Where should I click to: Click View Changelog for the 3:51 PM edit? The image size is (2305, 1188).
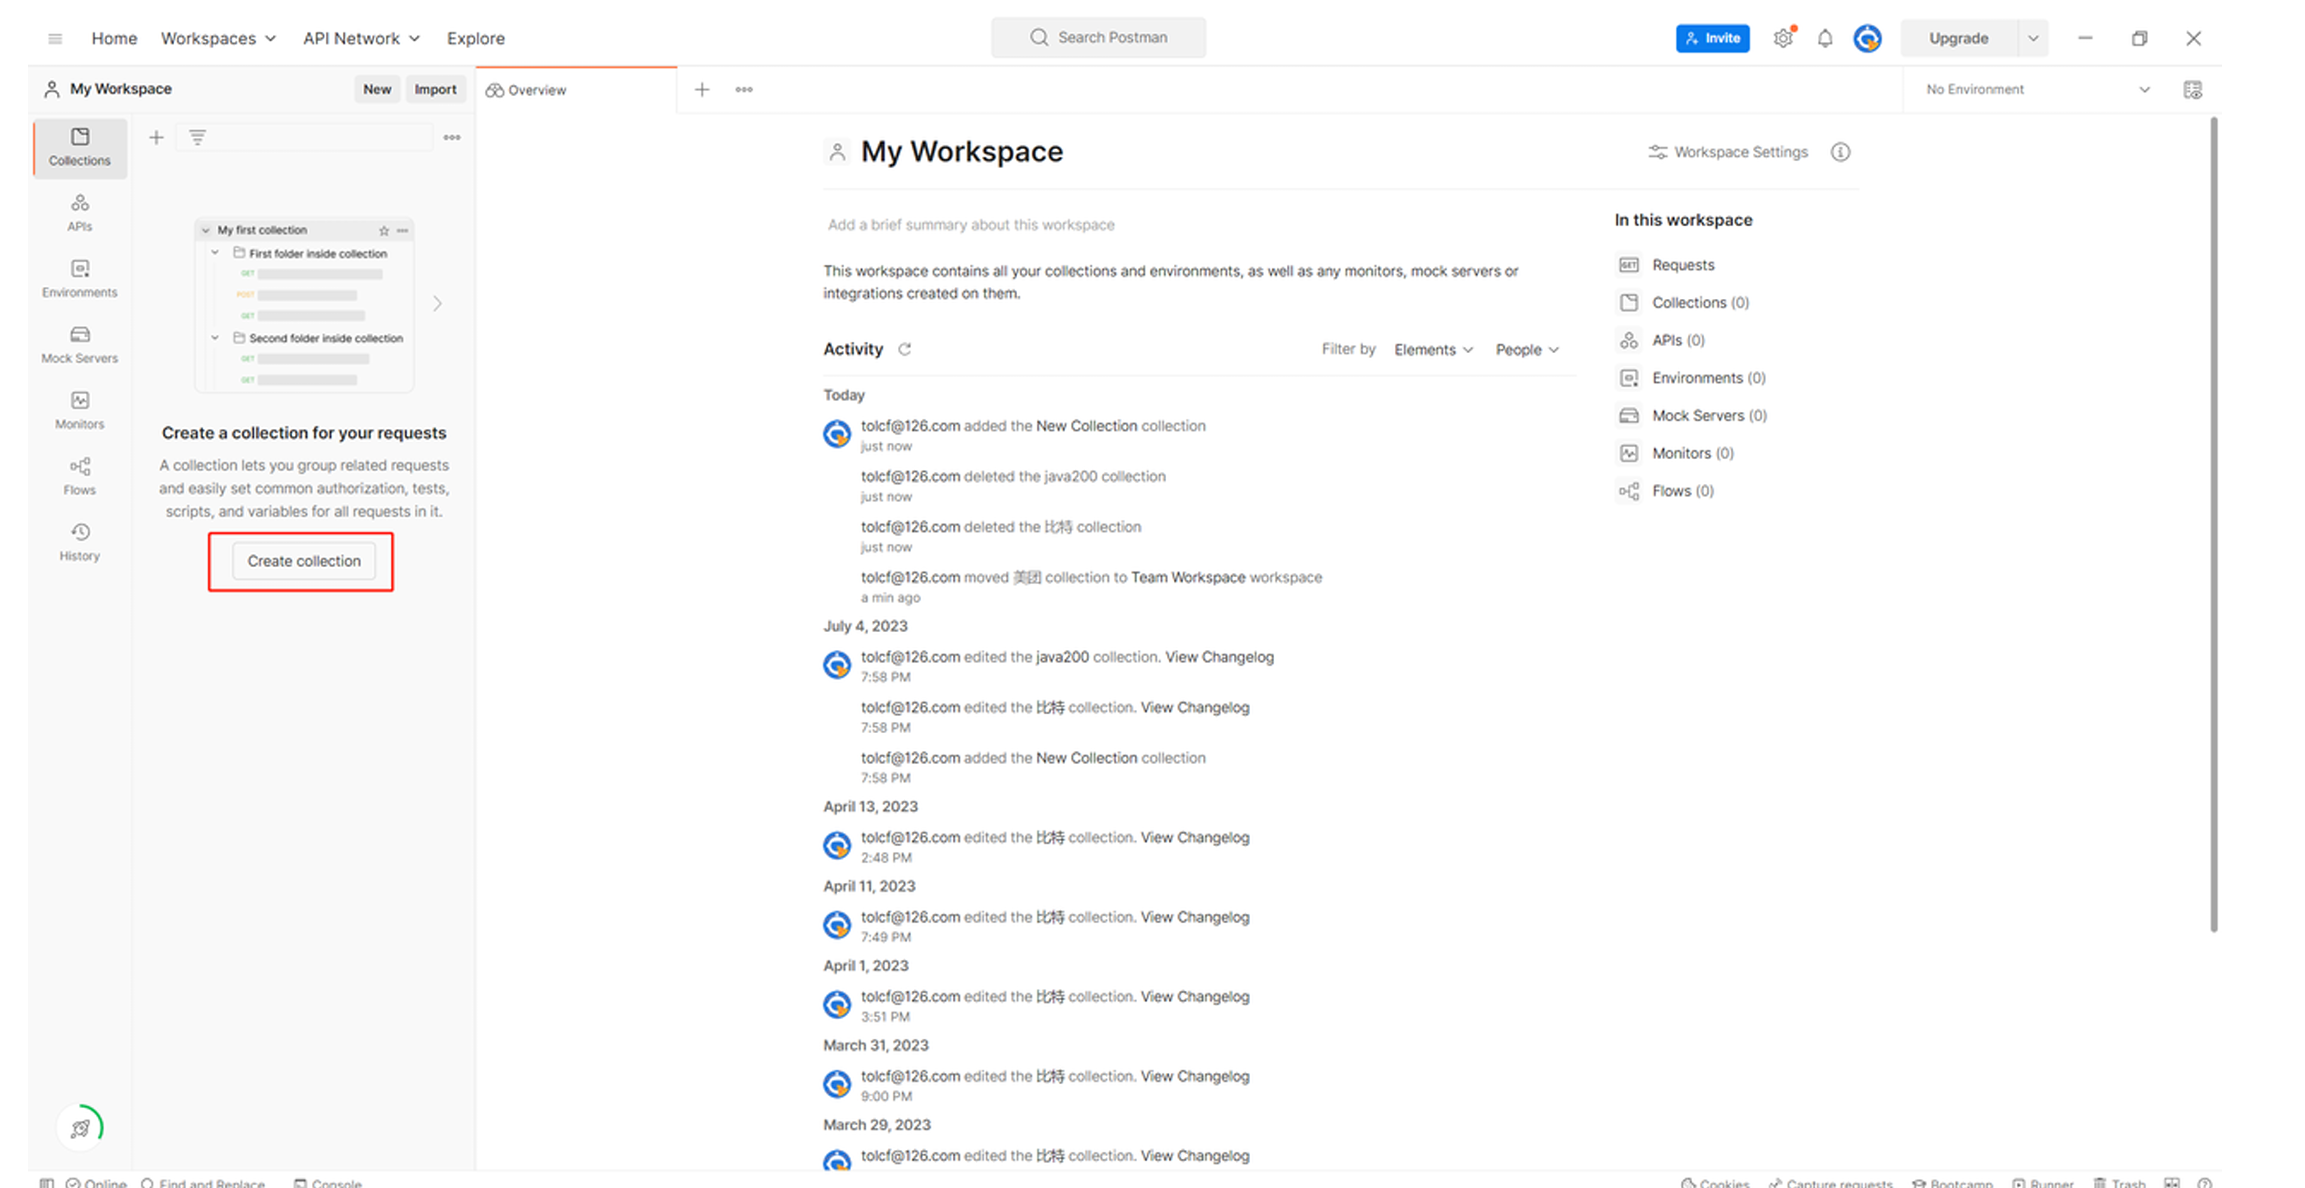[x=1195, y=996]
